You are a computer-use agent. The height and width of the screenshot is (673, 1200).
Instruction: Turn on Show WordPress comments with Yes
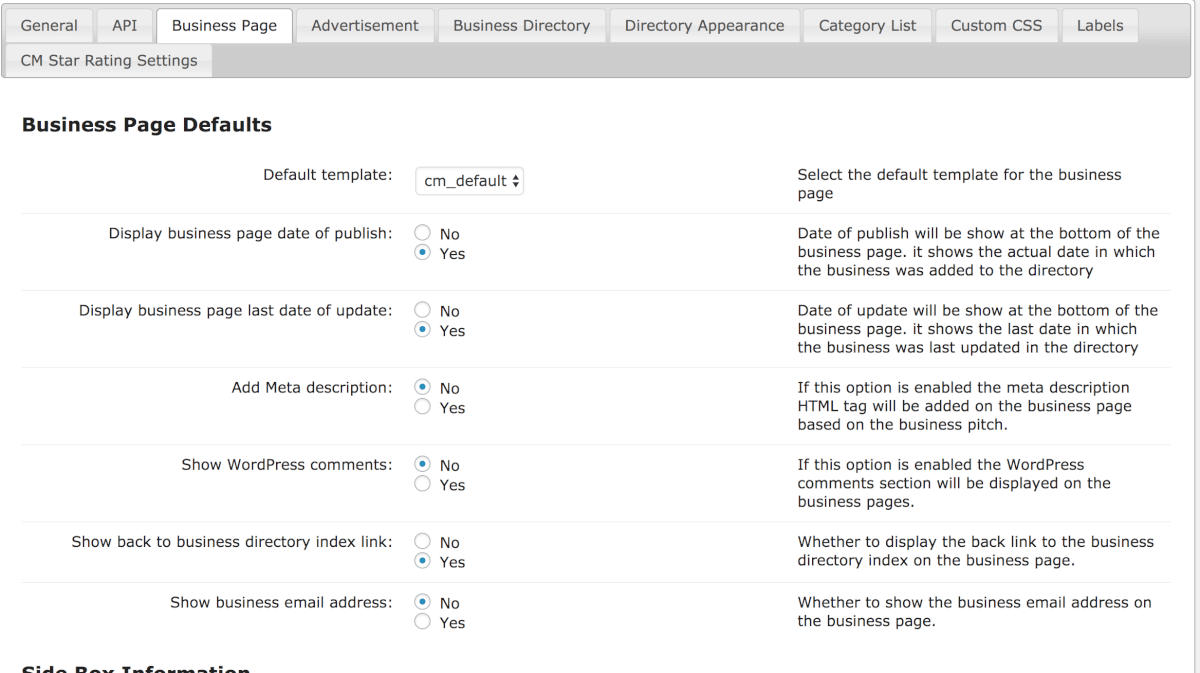click(423, 484)
